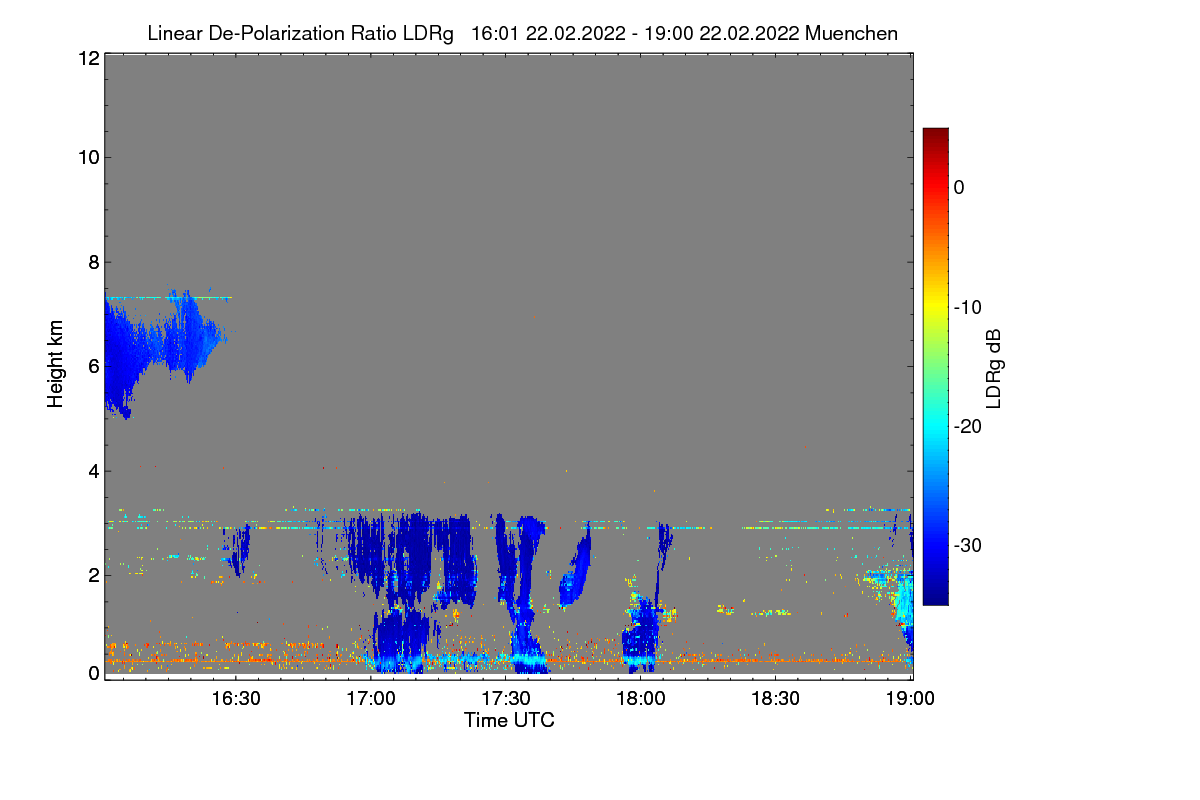
Task: Click the 8 km height tick label
Action: pyautogui.click(x=93, y=262)
